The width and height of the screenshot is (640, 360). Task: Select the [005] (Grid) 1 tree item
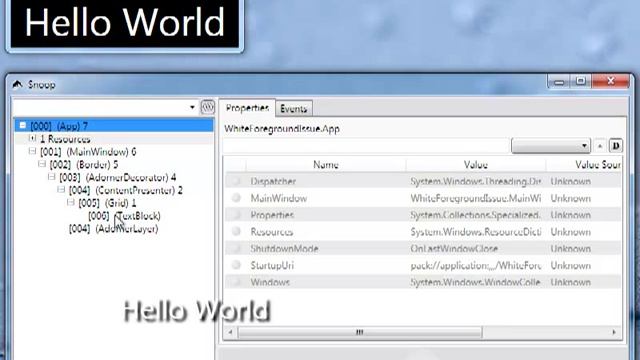tap(107, 203)
